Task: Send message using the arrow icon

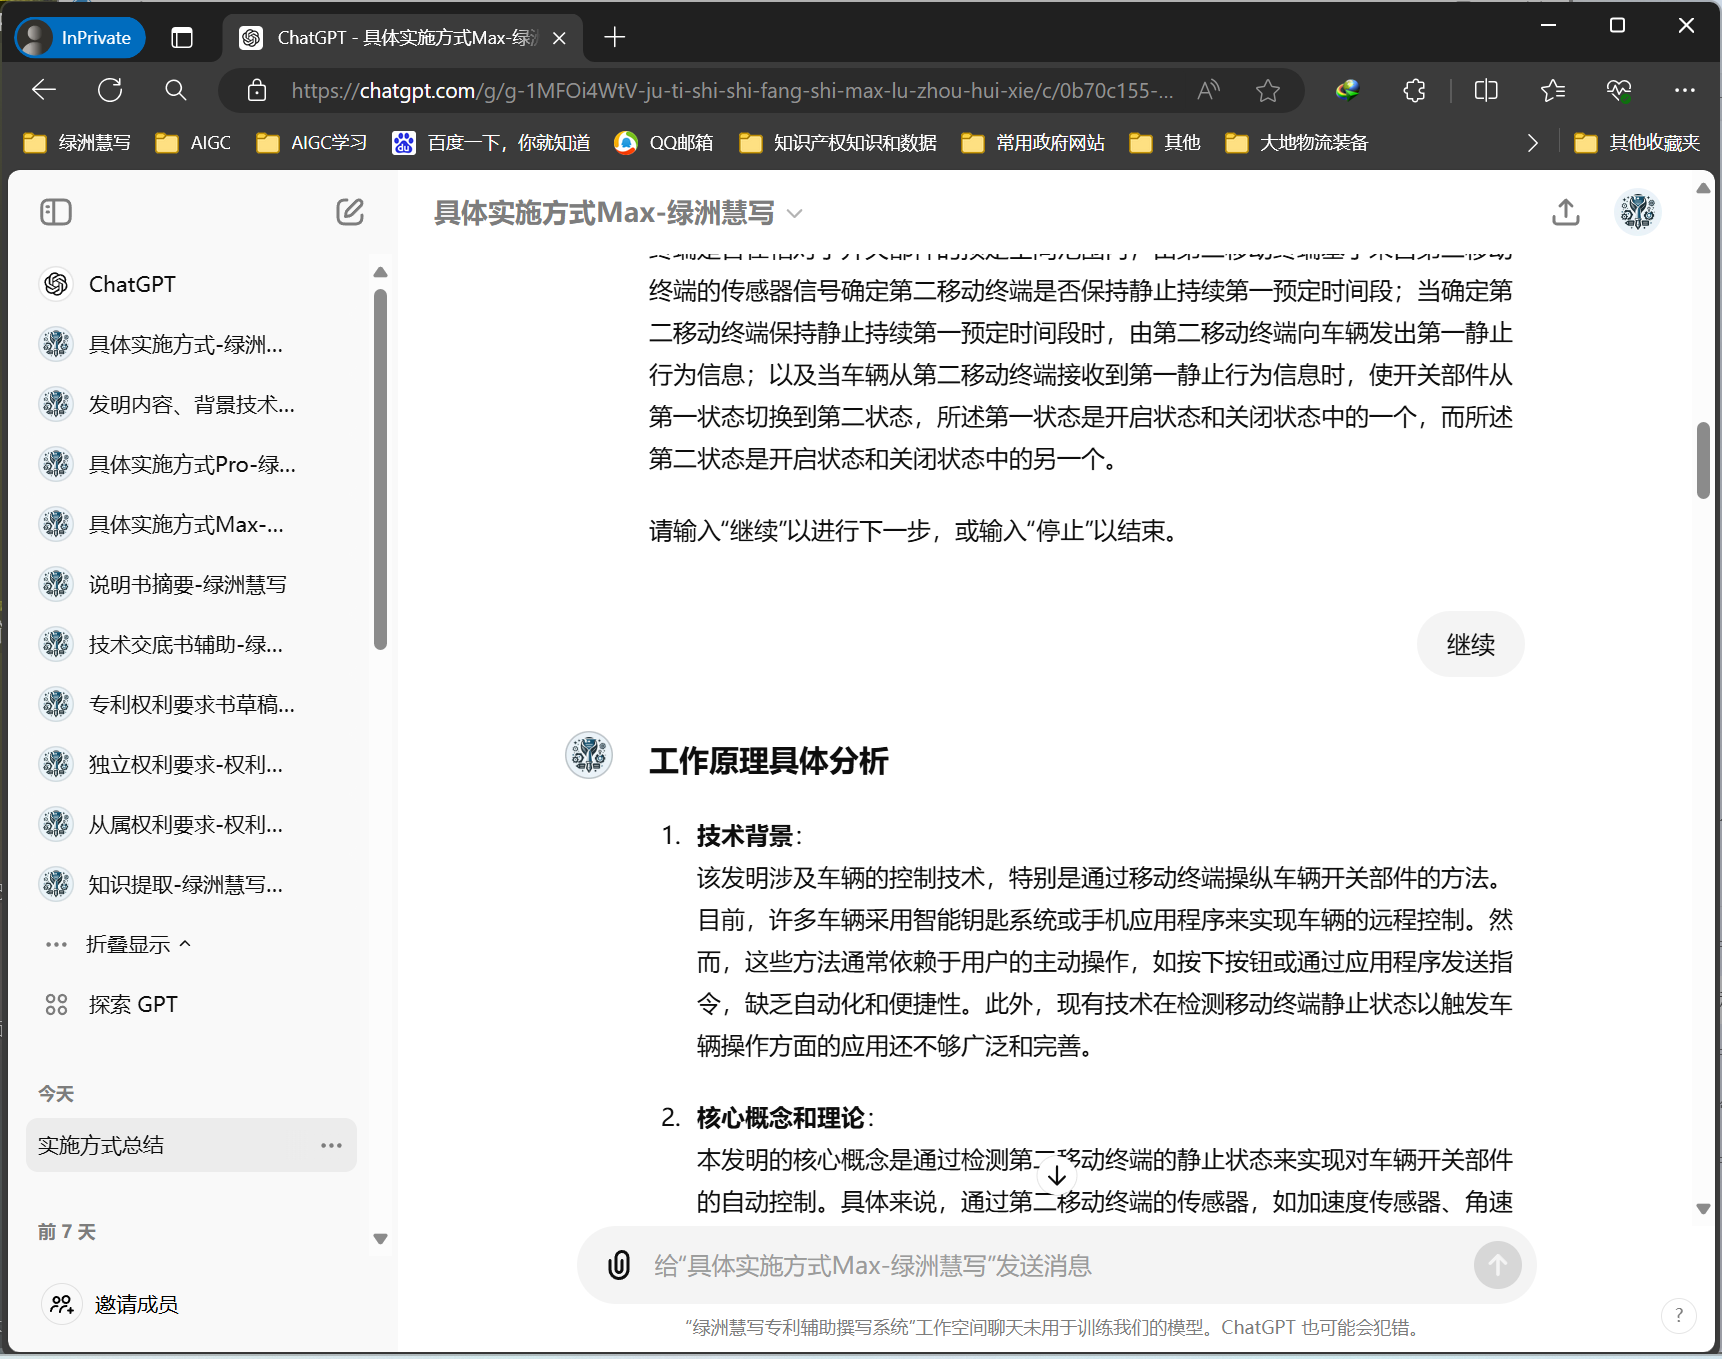Action: (1497, 1265)
